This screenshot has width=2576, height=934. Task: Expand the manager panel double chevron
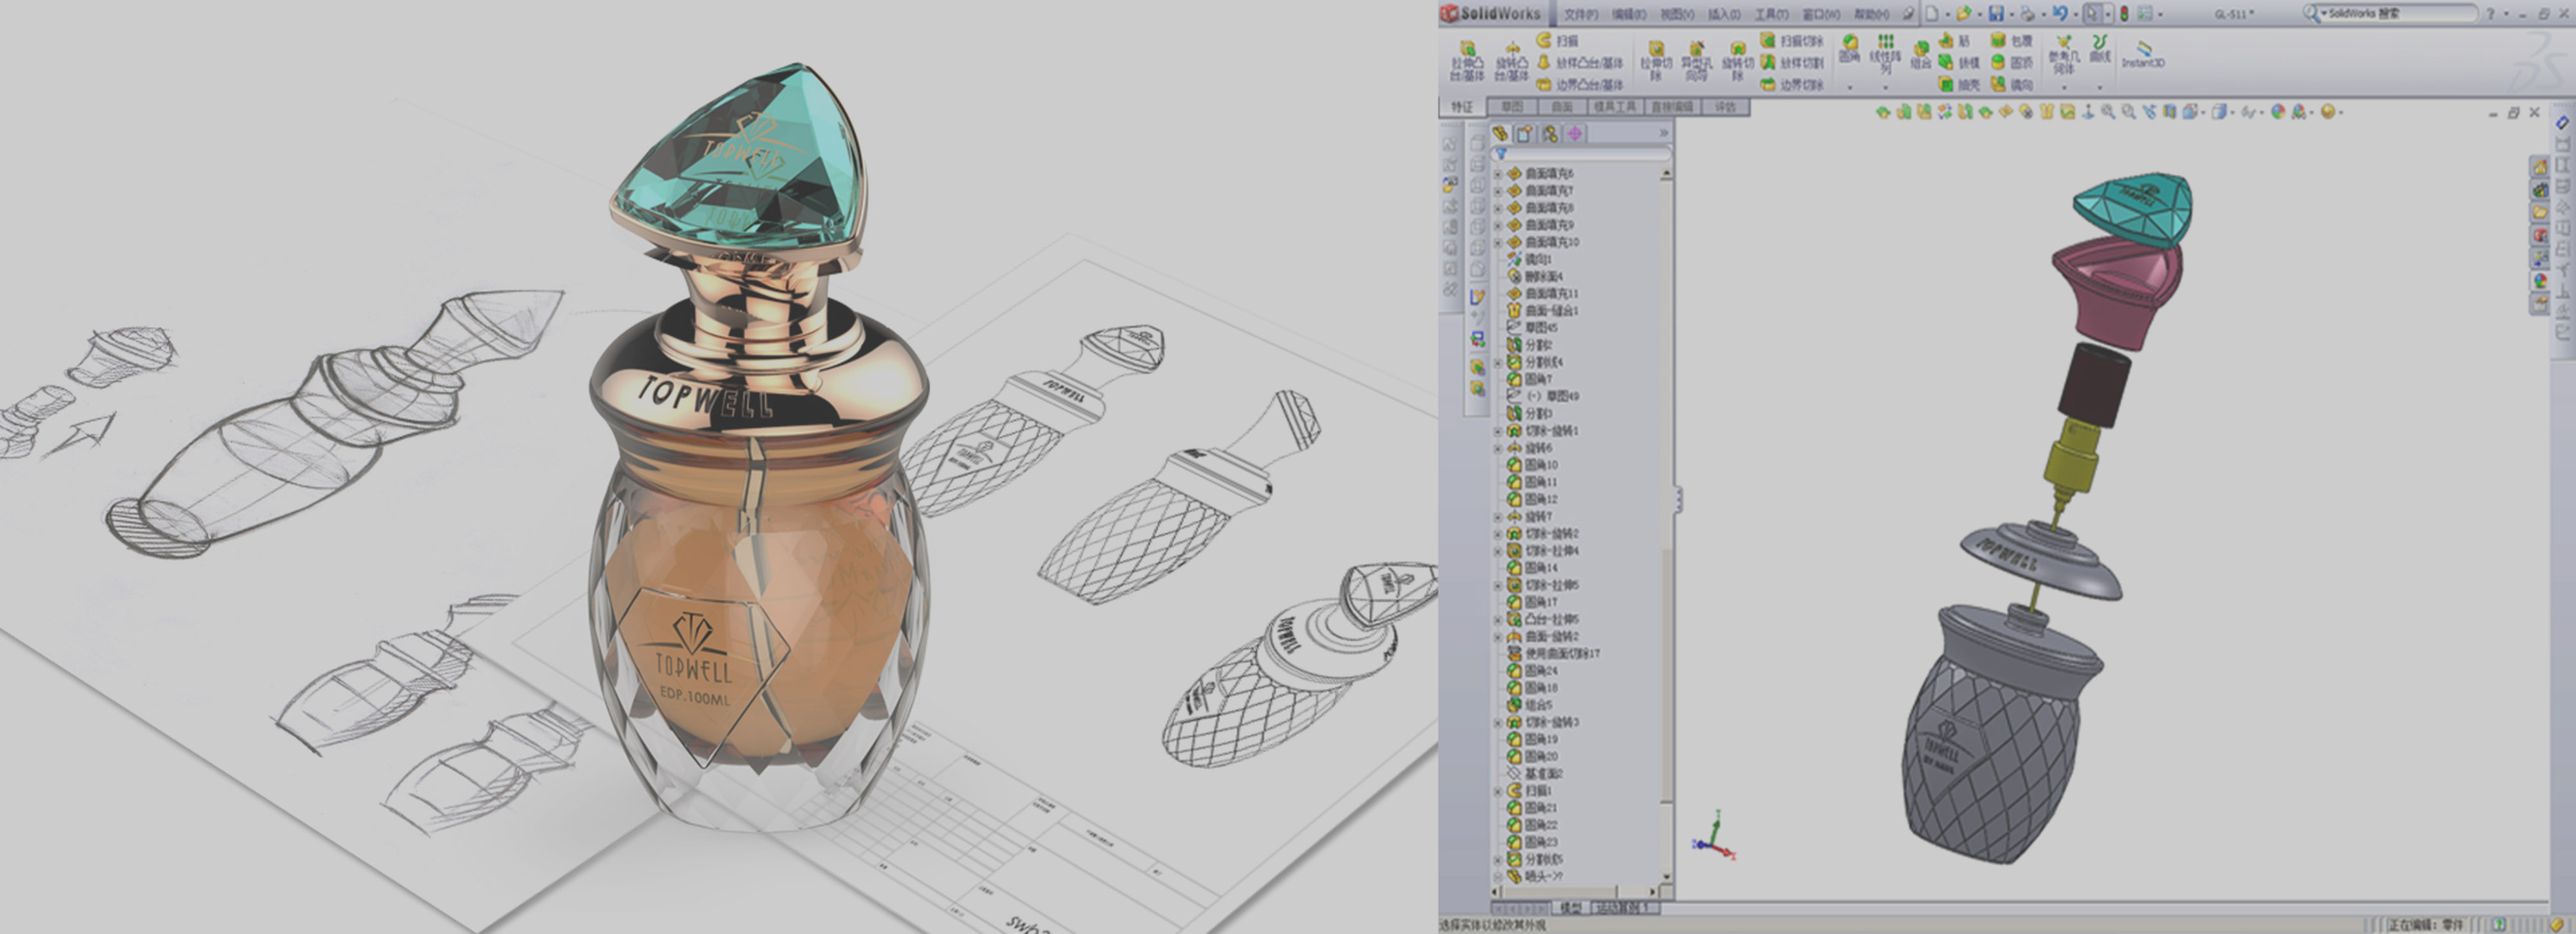click(1664, 133)
